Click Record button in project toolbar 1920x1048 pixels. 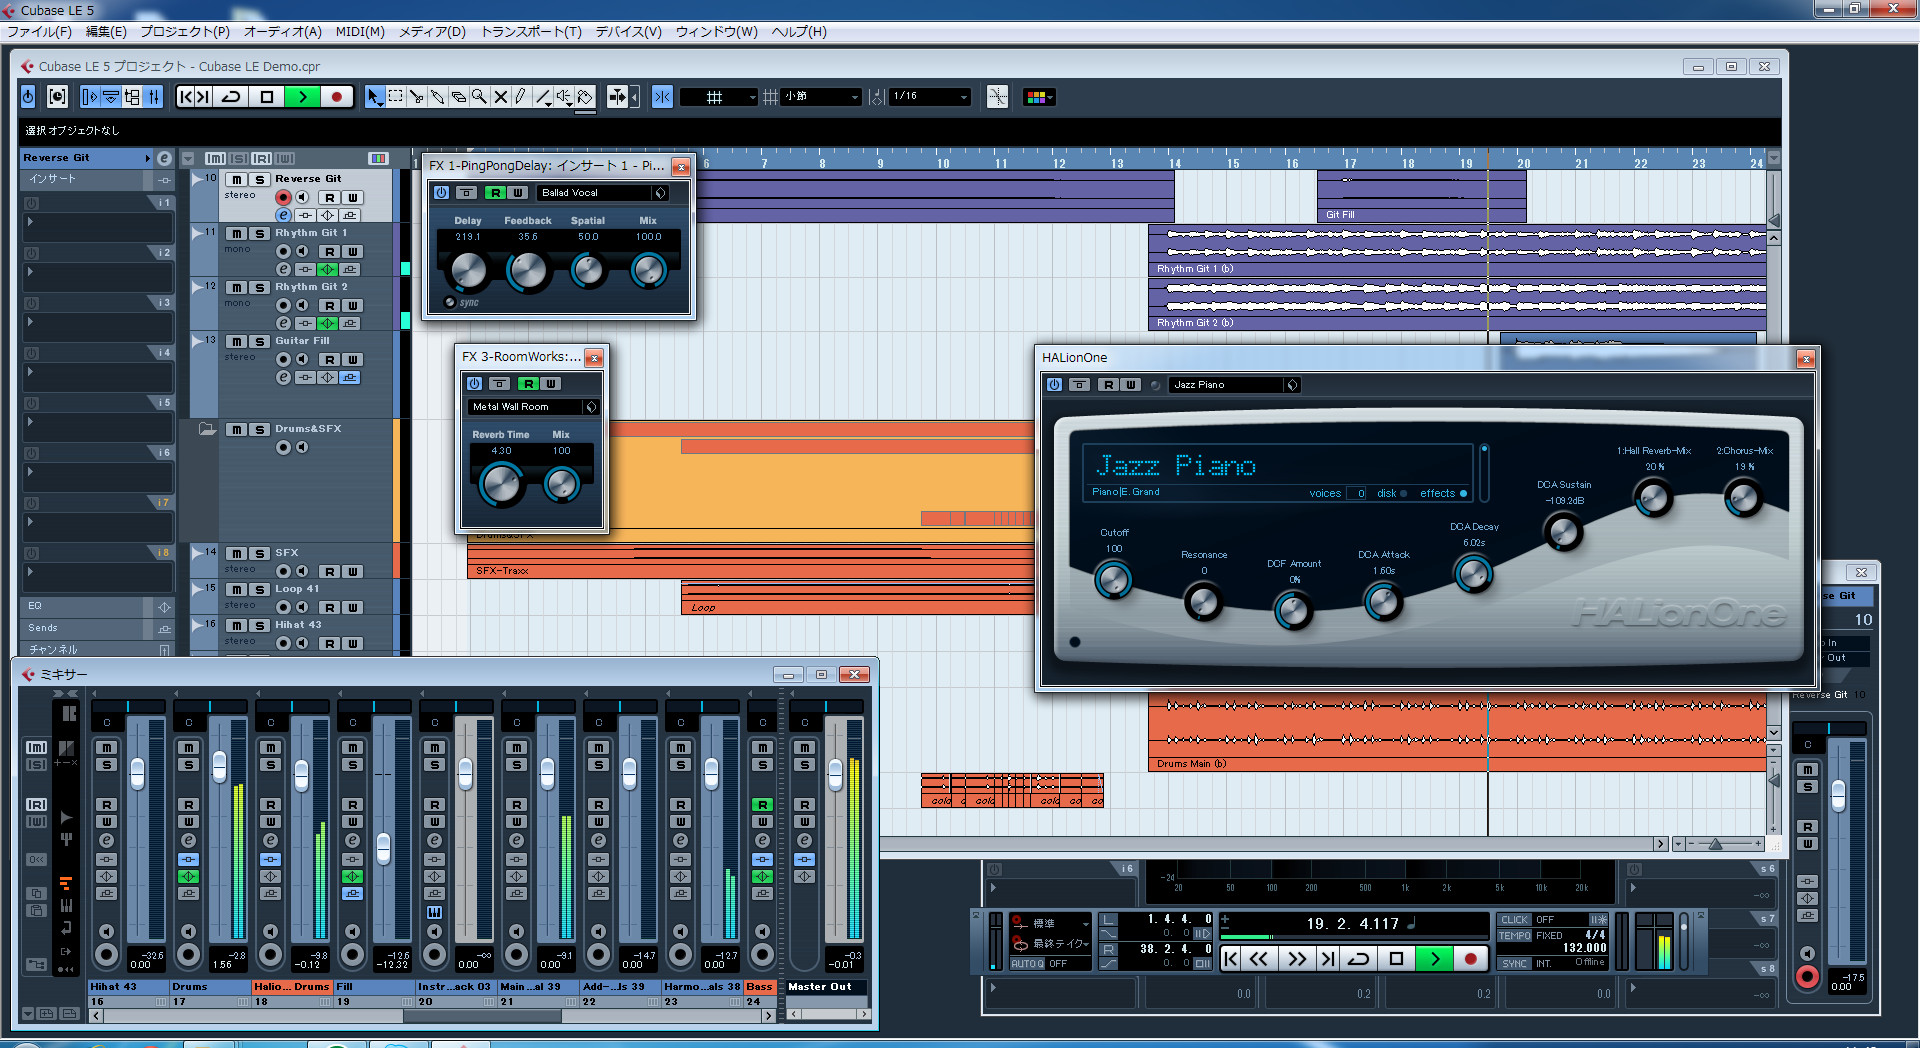click(337, 97)
